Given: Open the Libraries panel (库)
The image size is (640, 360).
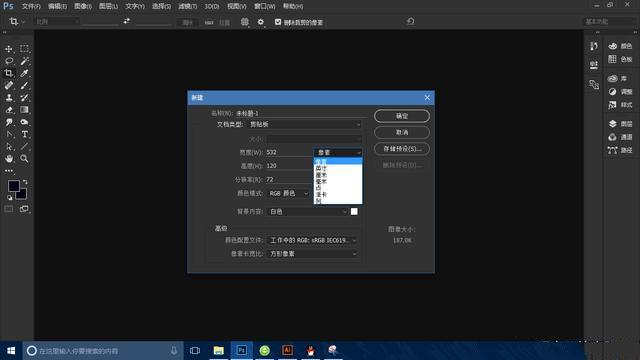Looking at the screenshot, I should 617,78.
